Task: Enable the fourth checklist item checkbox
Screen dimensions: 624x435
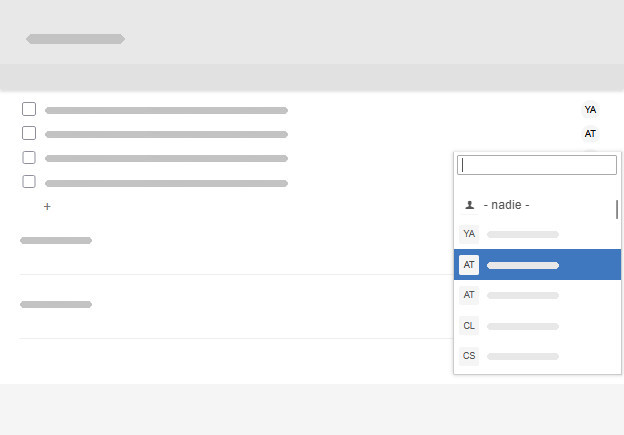Action: pyautogui.click(x=29, y=182)
